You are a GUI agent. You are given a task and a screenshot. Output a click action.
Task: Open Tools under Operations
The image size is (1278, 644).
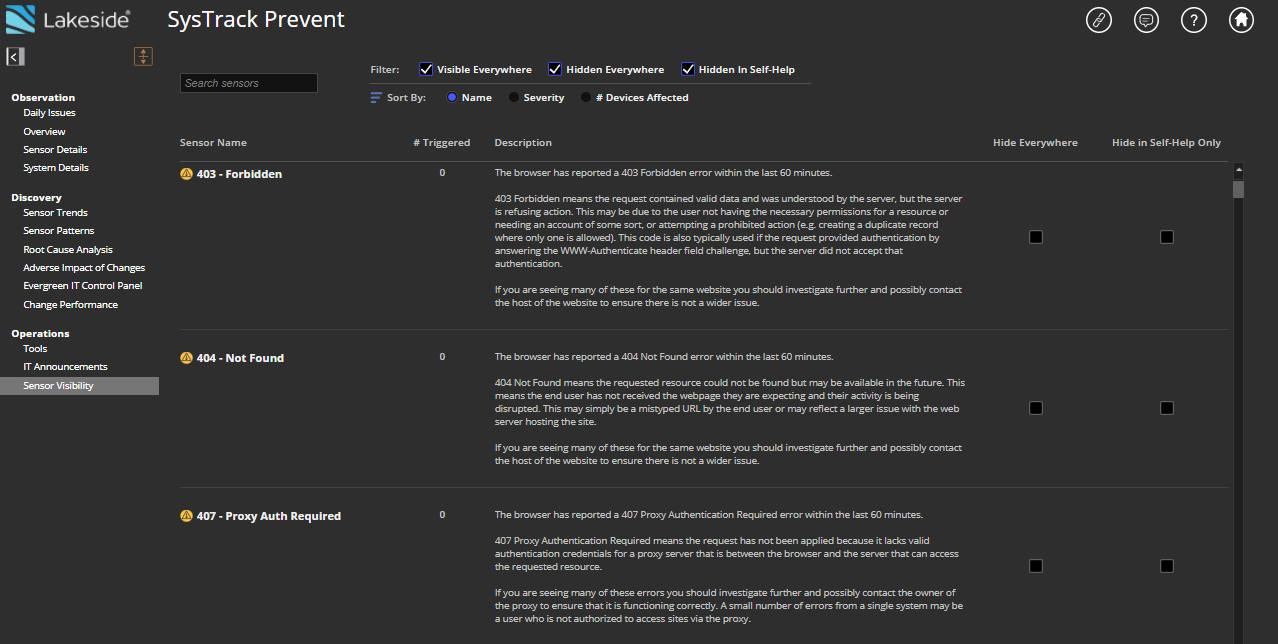(35, 349)
